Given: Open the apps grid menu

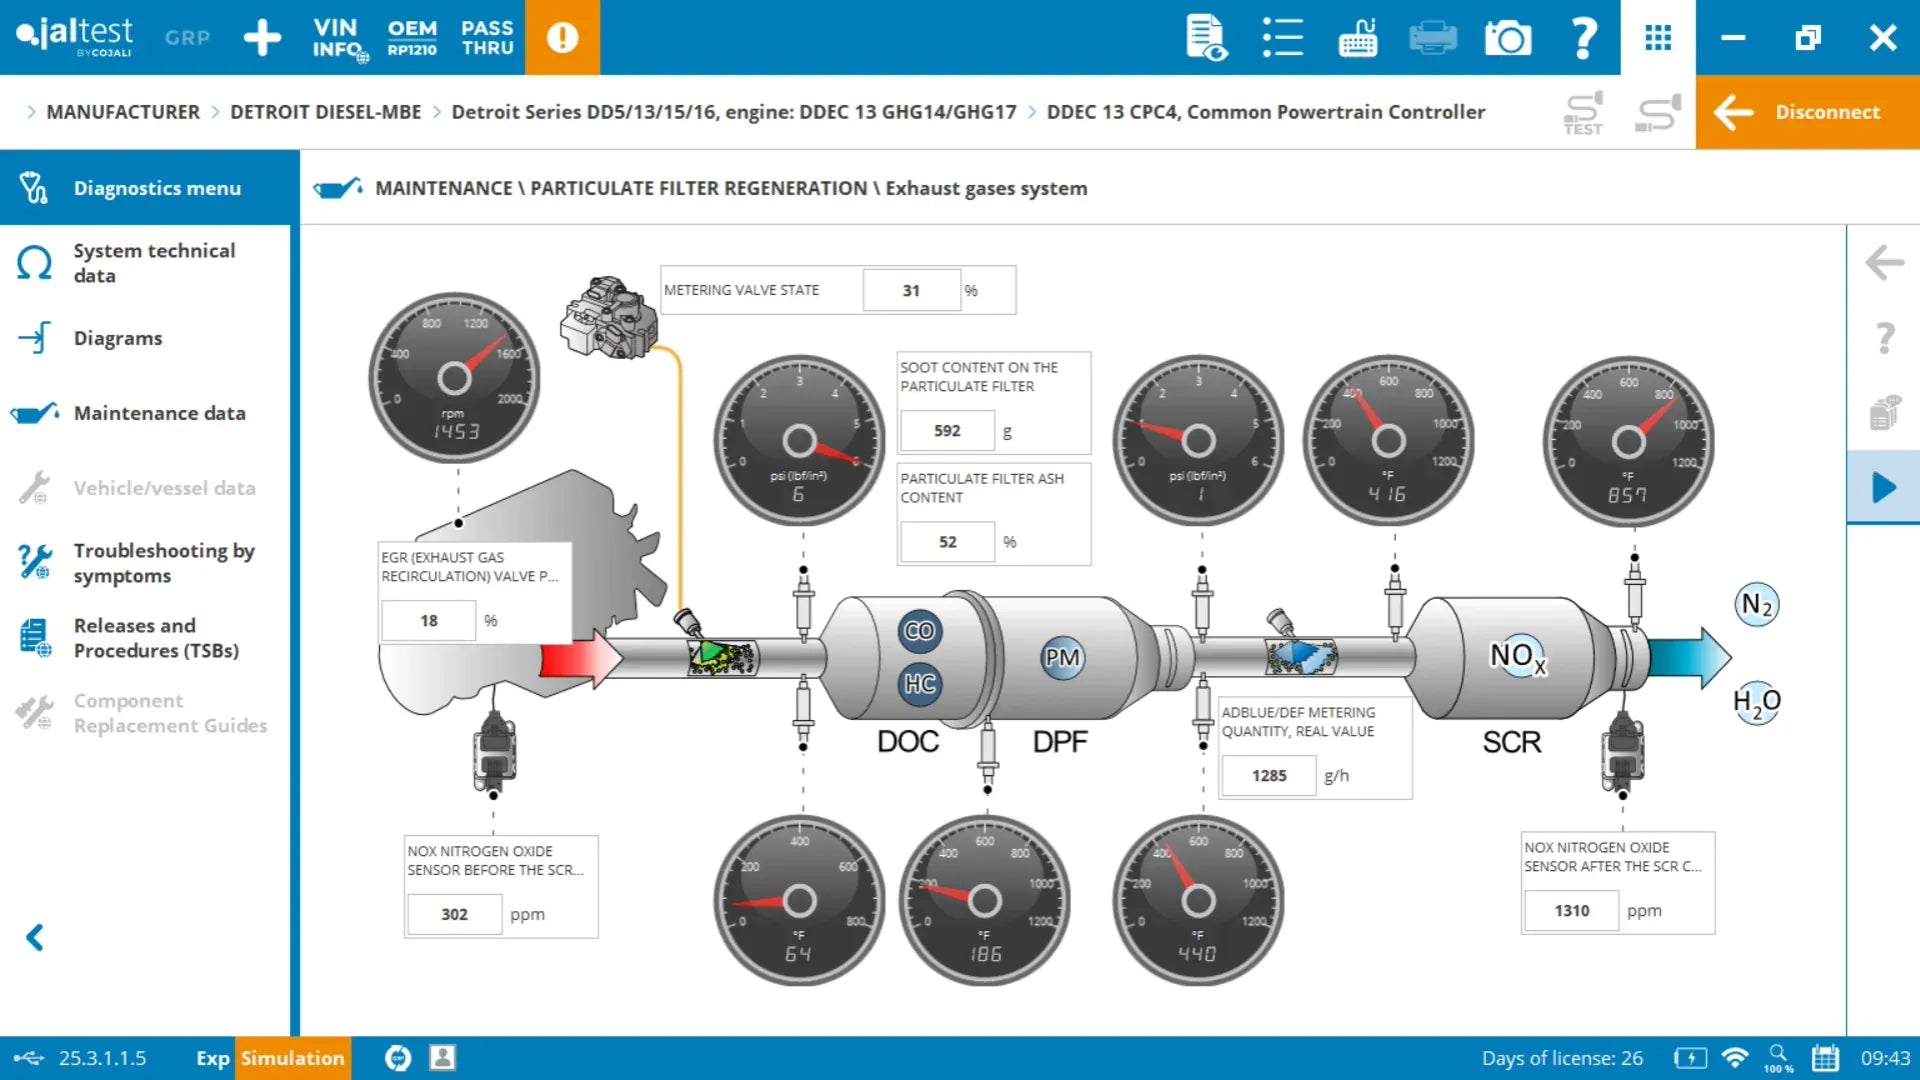Looking at the screenshot, I should point(1658,38).
